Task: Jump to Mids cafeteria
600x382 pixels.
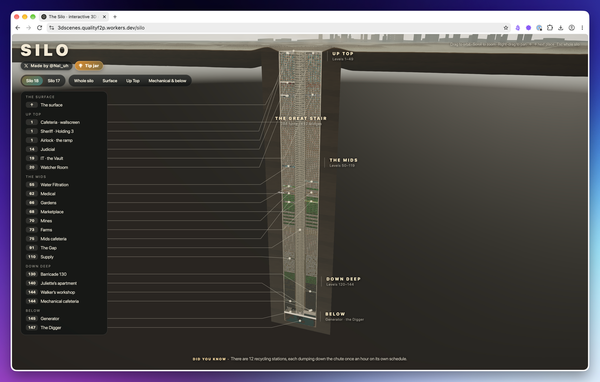Action: coord(64,239)
